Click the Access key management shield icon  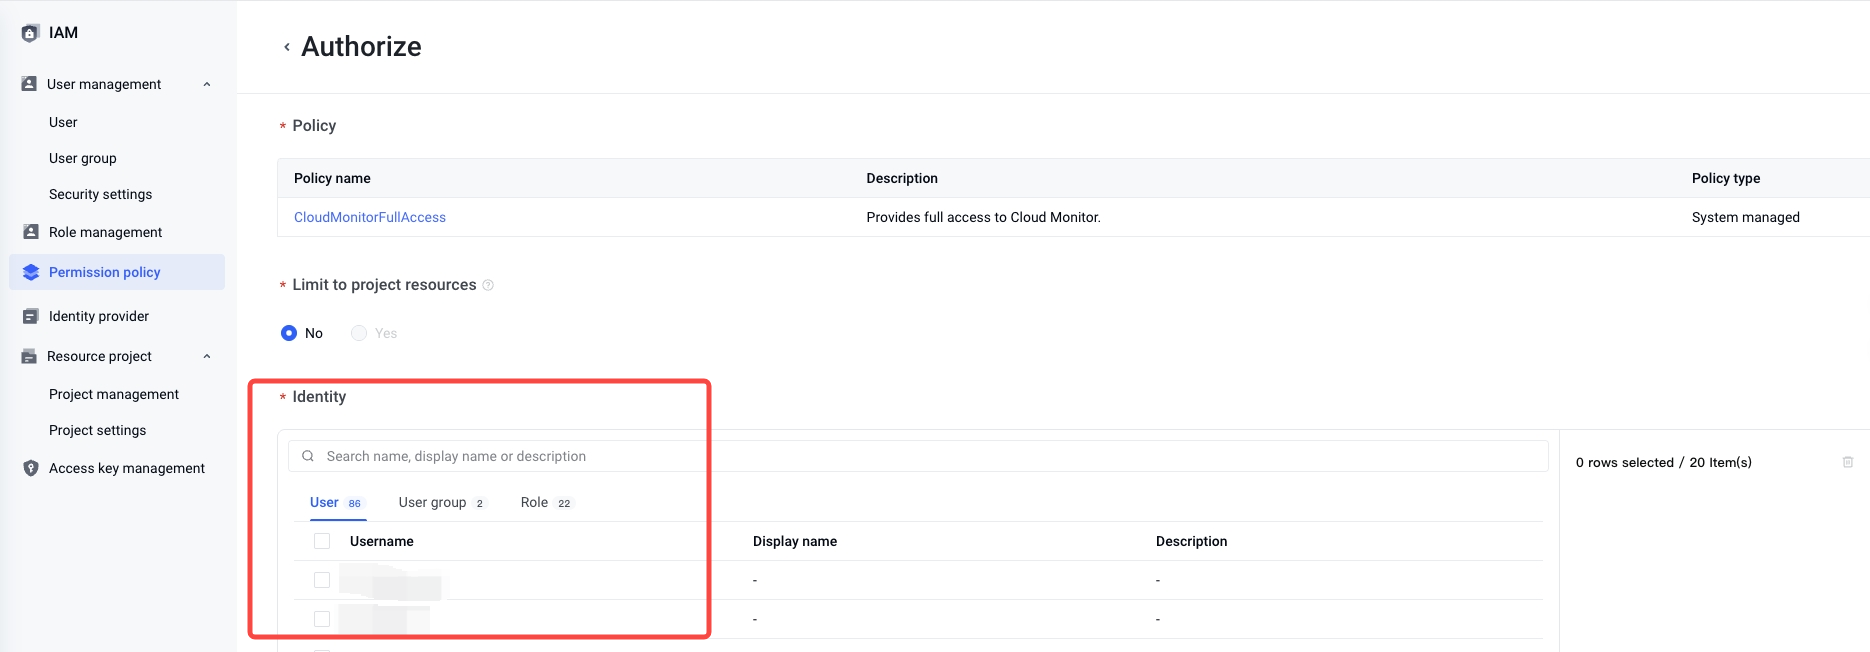coord(31,468)
